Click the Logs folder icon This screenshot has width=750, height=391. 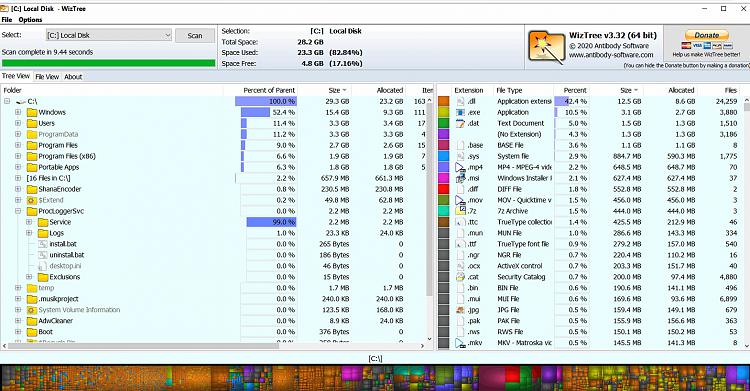pos(43,234)
